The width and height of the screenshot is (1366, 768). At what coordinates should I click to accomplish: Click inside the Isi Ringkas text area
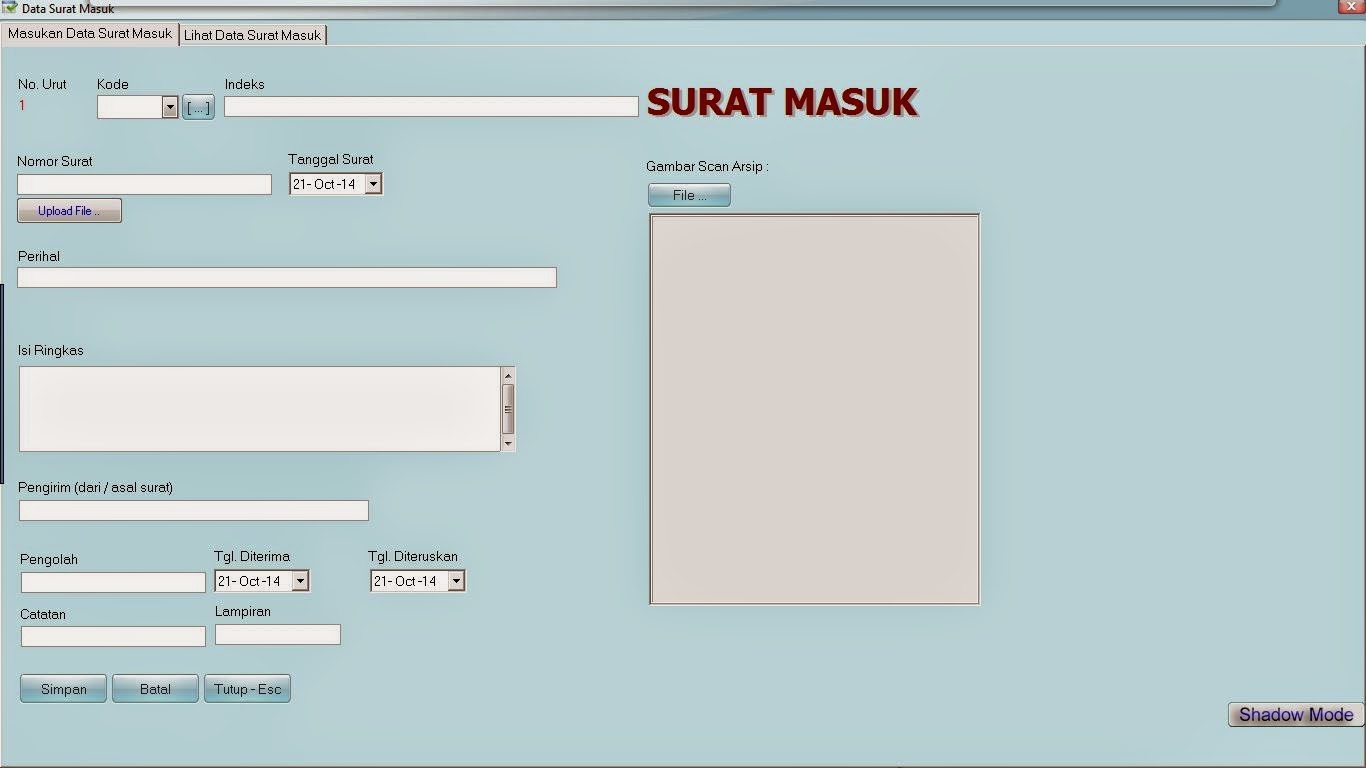260,409
